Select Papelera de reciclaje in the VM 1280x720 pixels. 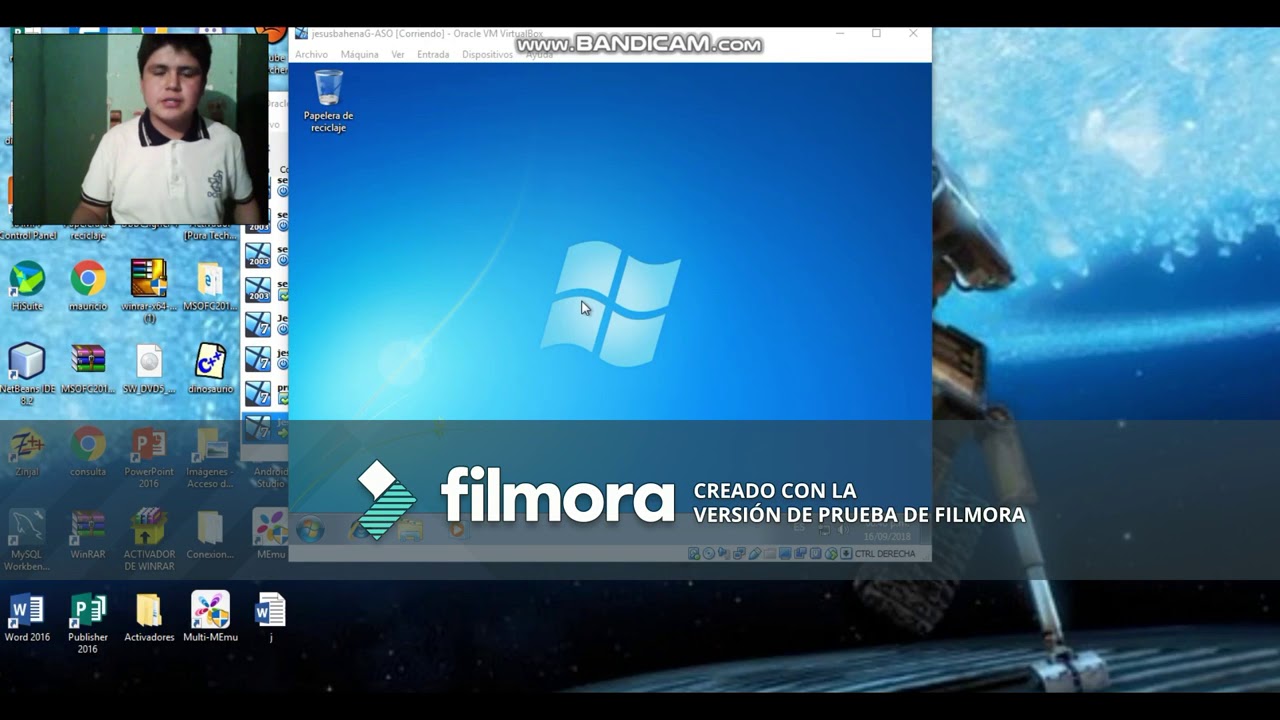(x=328, y=88)
